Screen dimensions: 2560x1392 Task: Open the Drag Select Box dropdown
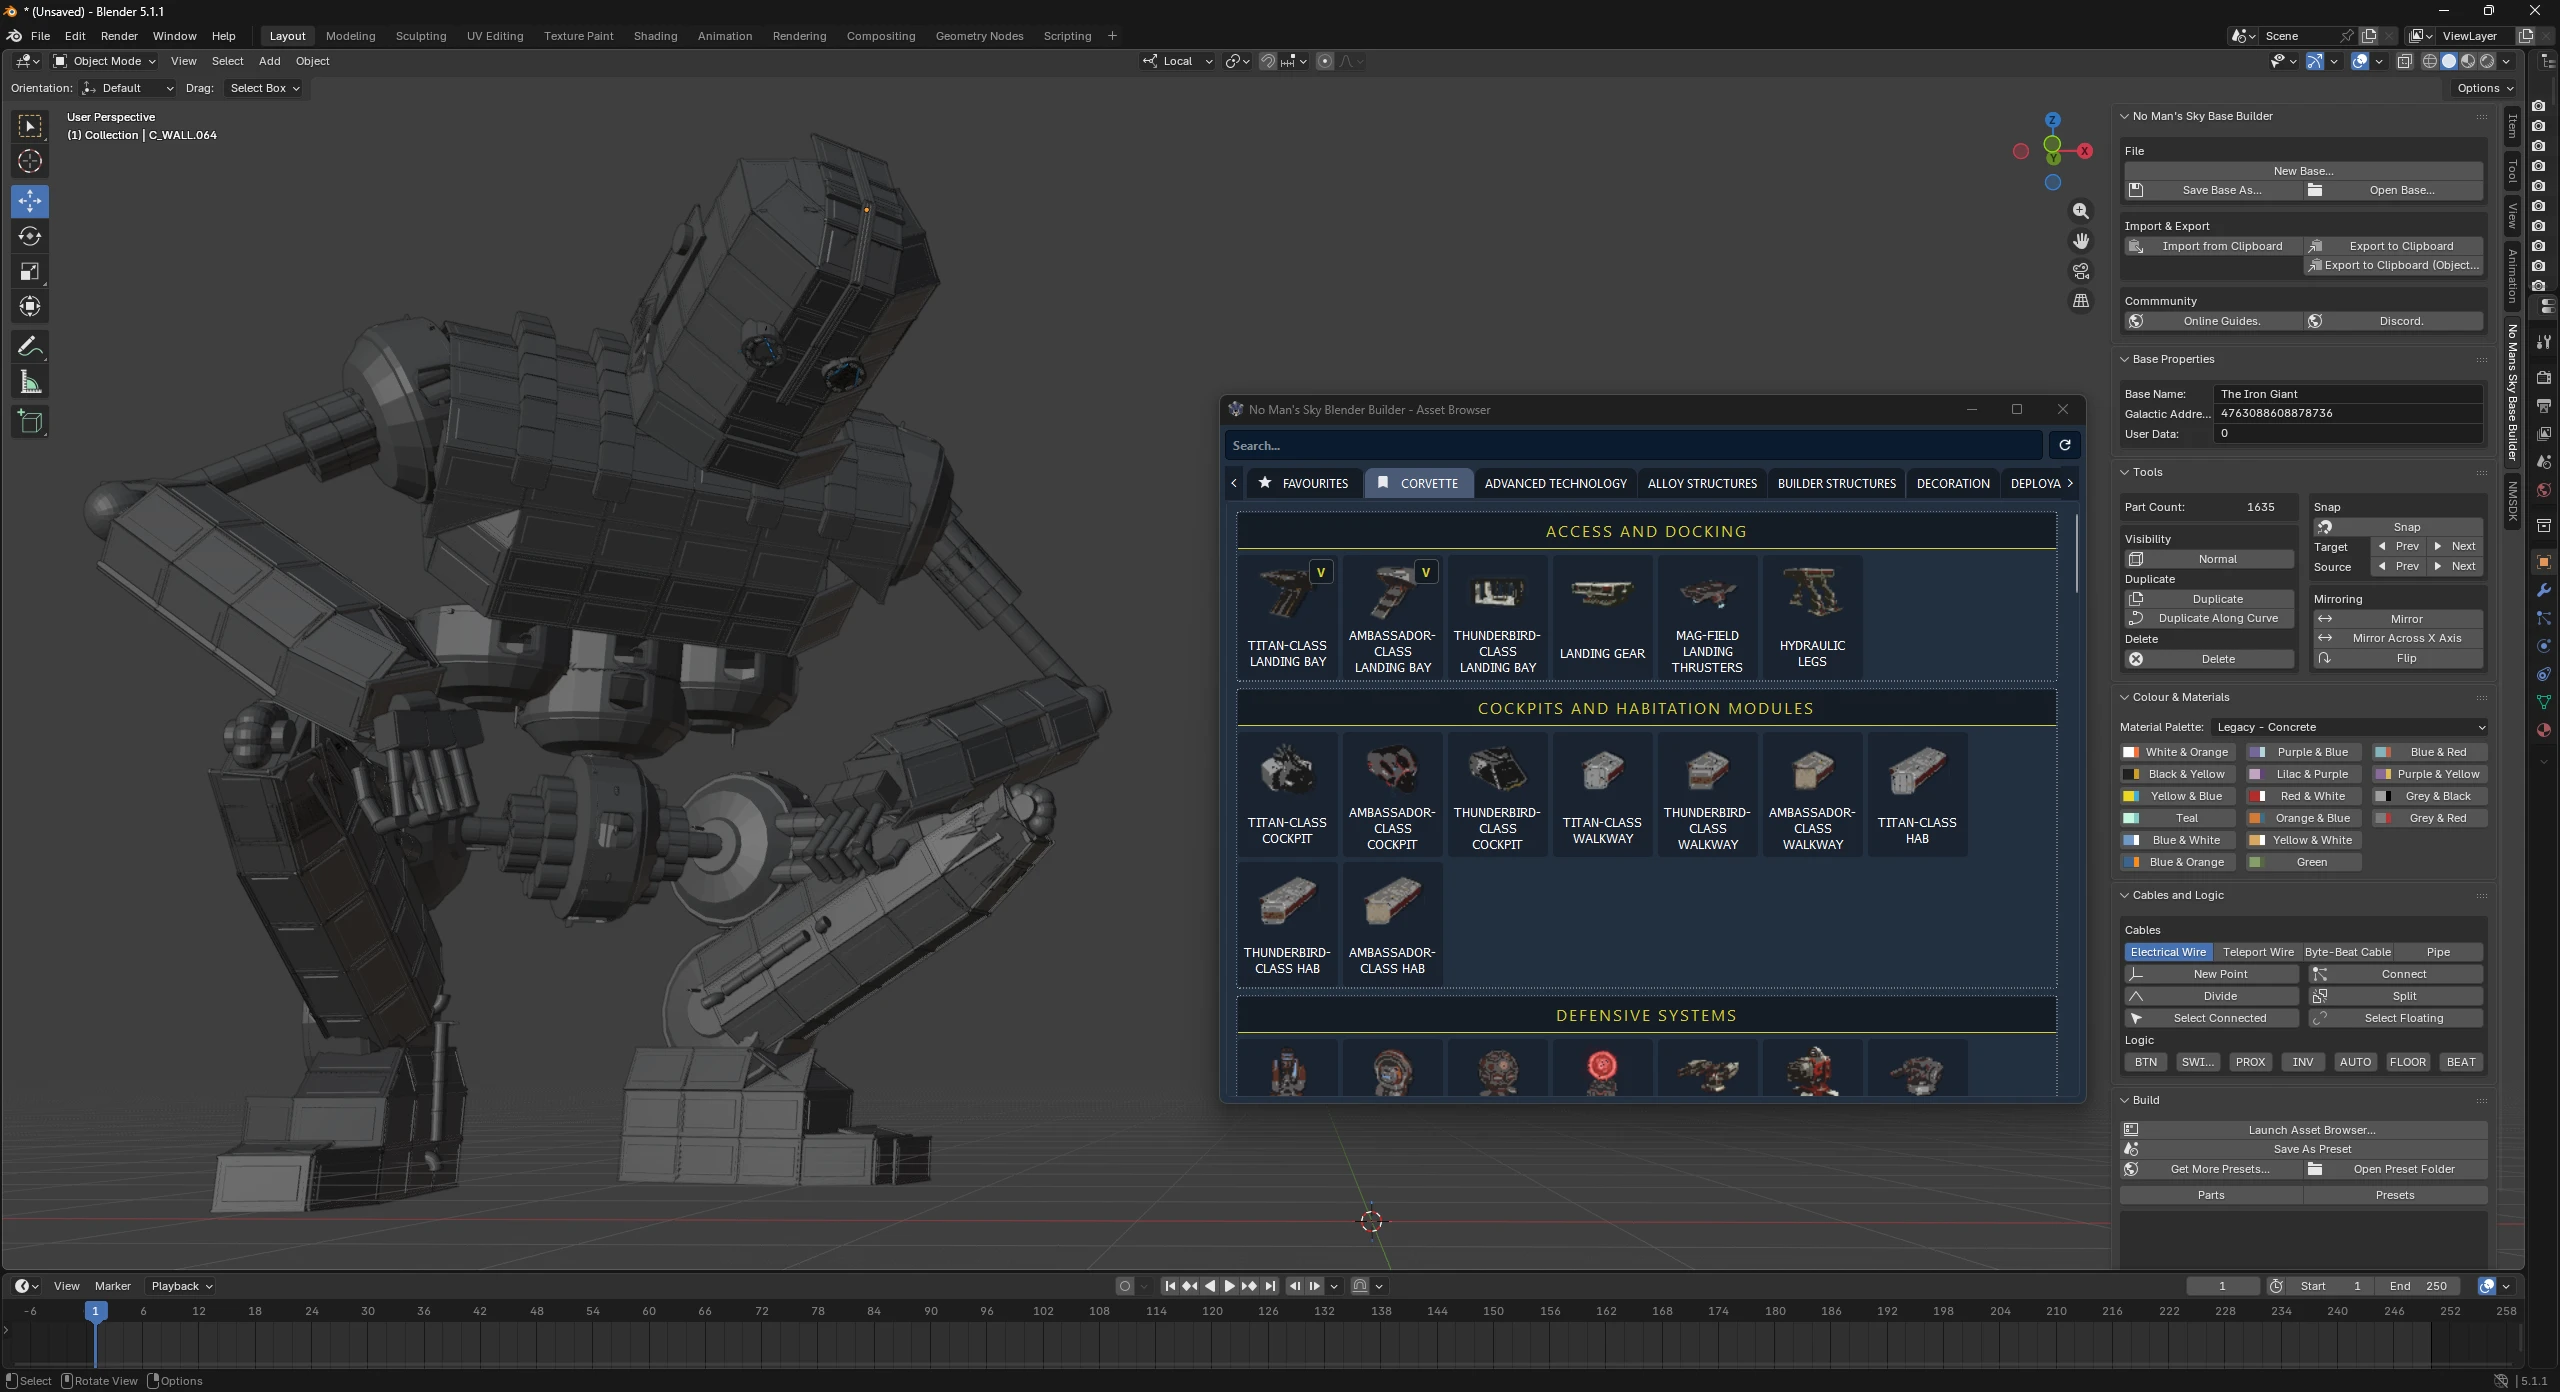click(x=264, y=88)
